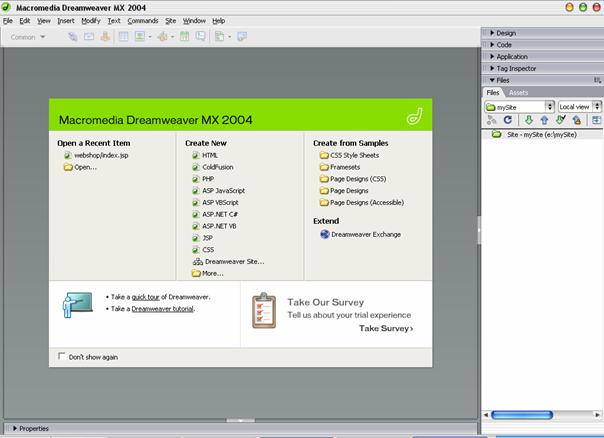The height and width of the screenshot is (438, 604).
Task: Select Site - mySite (e:\mySite) tree row
Action: tap(542, 134)
